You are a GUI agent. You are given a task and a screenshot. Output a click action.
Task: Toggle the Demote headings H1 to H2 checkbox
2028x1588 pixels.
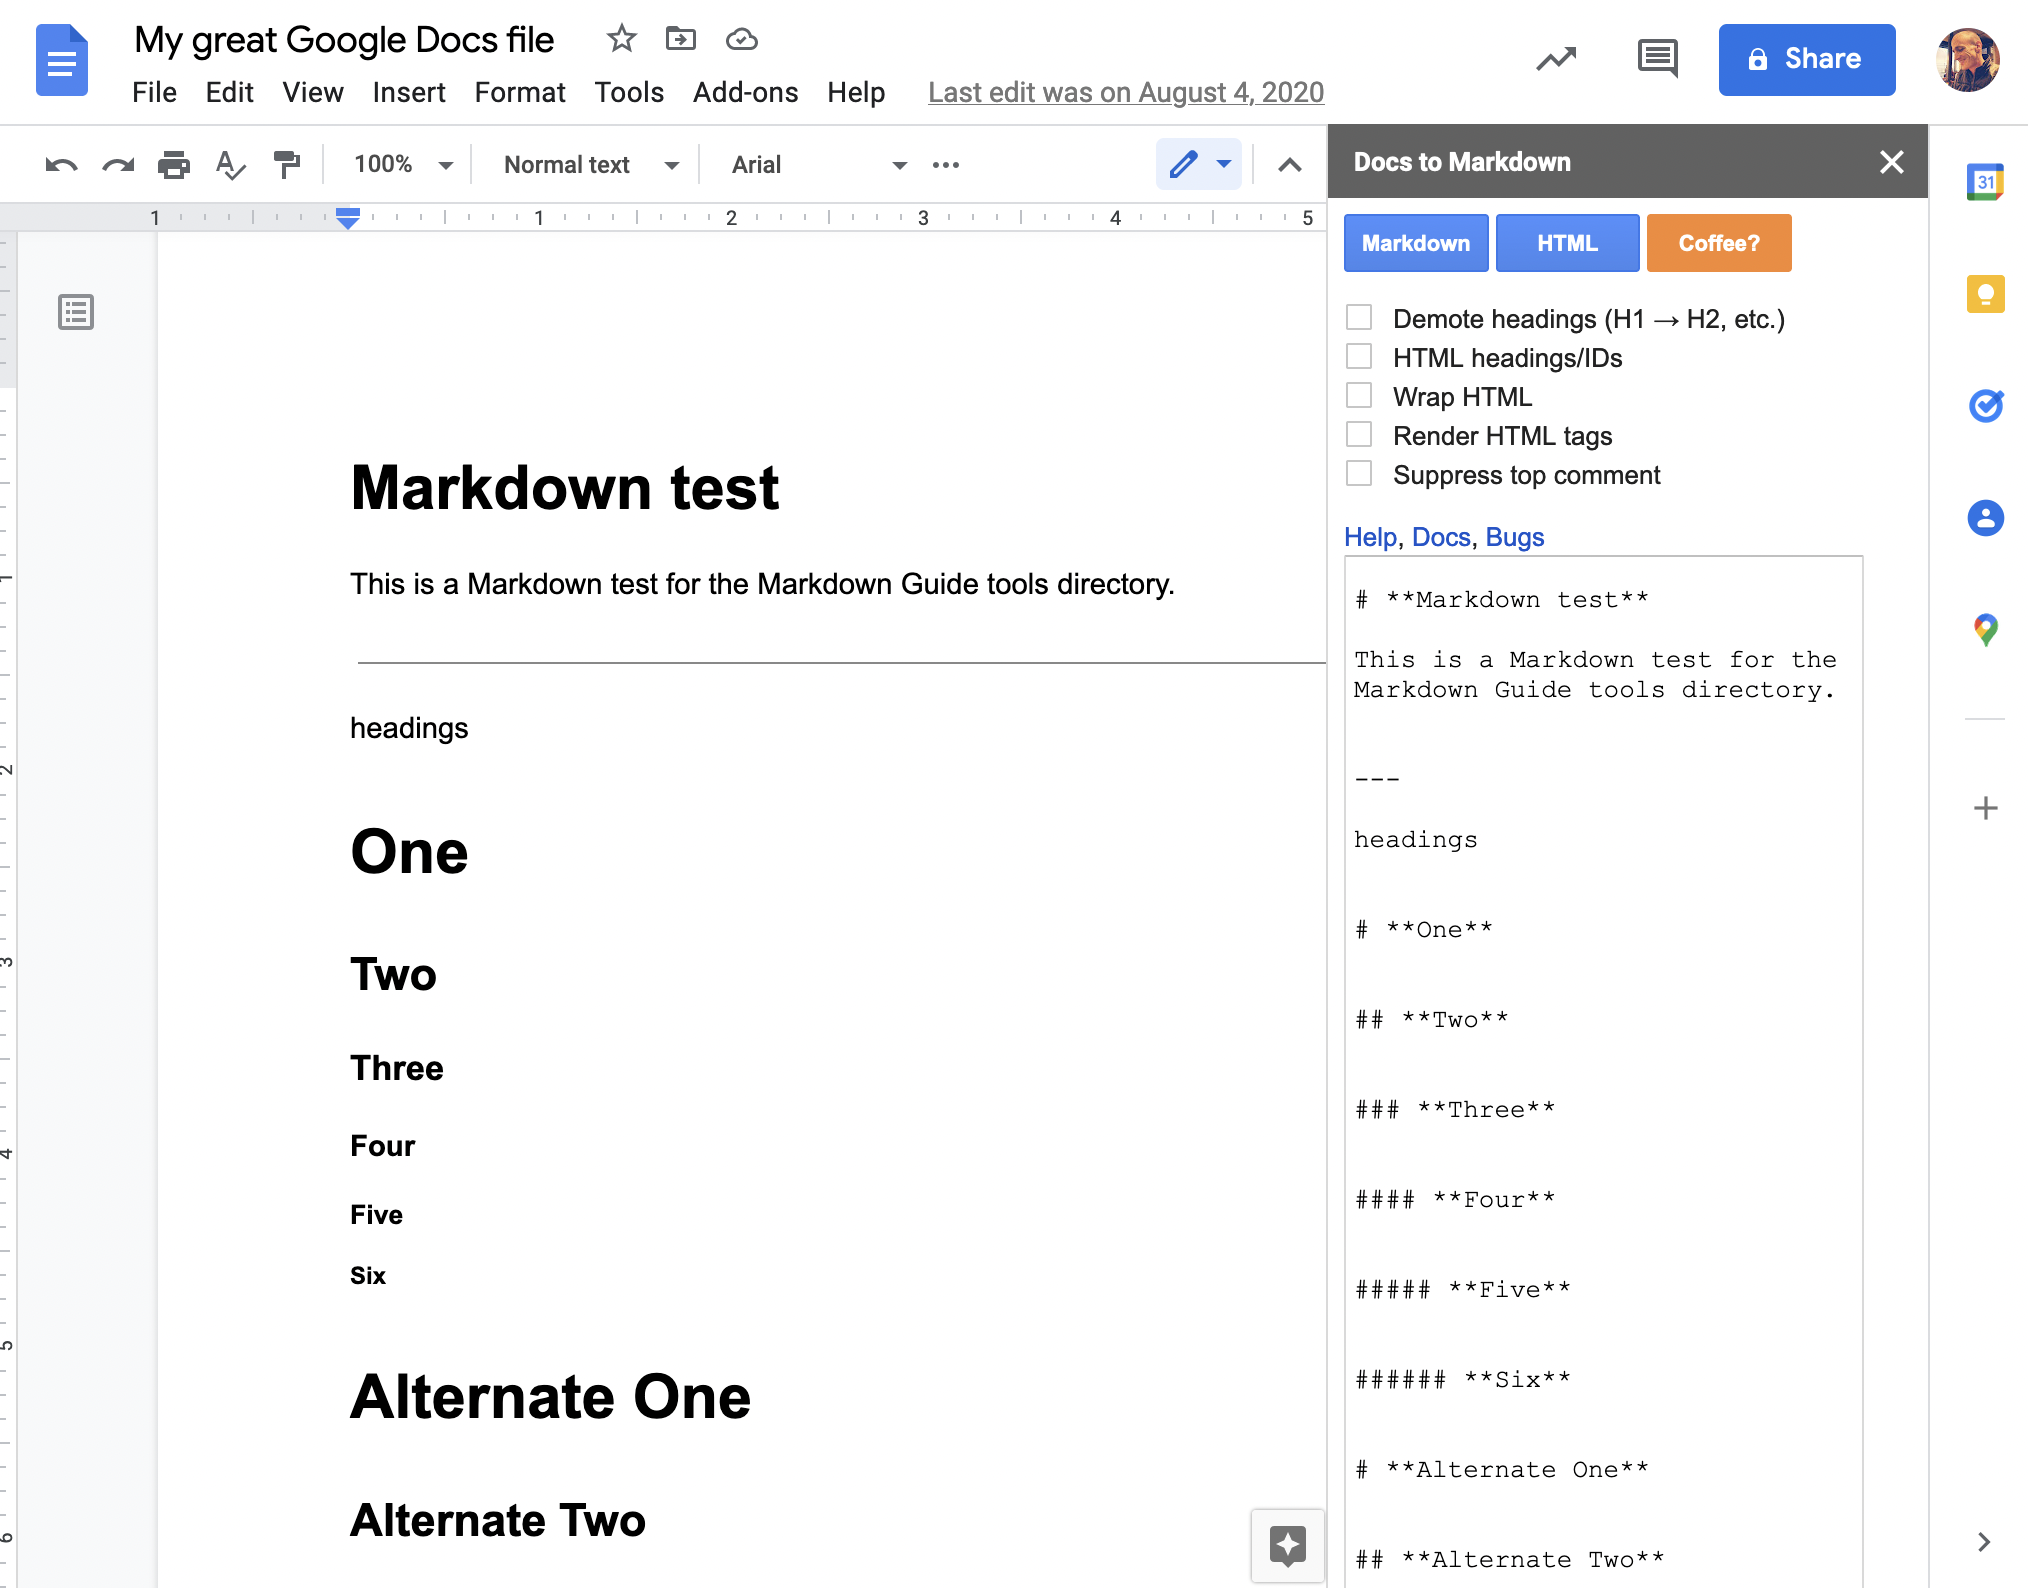click(x=1361, y=316)
